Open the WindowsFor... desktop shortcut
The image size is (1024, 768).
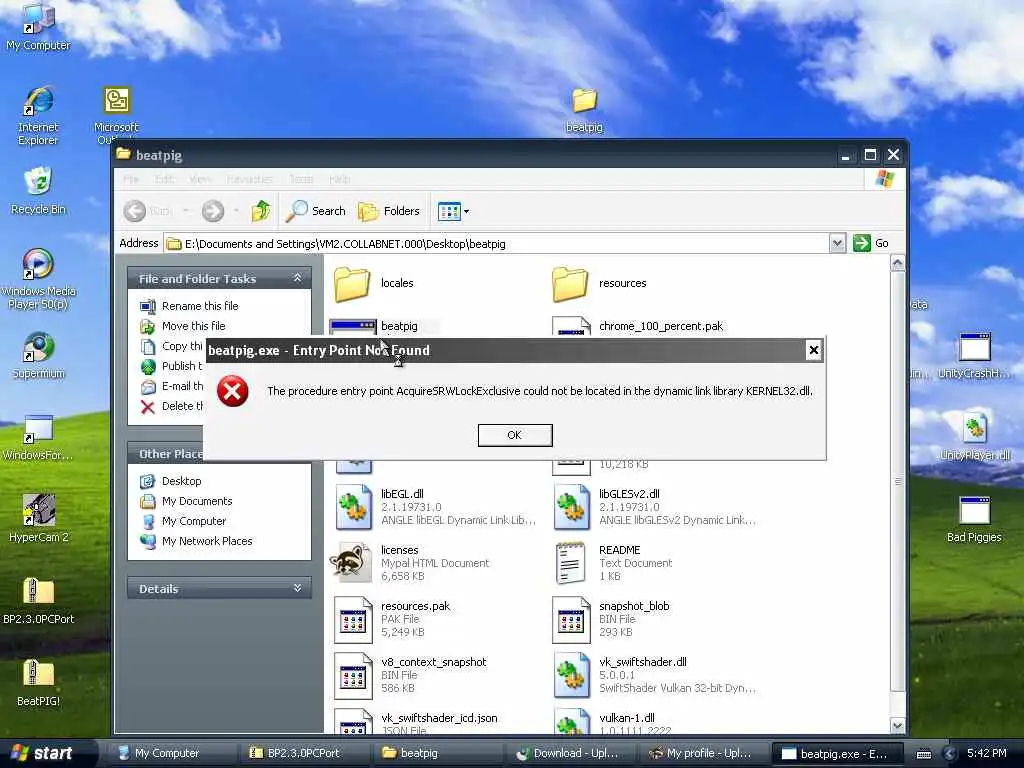coord(38,438)
